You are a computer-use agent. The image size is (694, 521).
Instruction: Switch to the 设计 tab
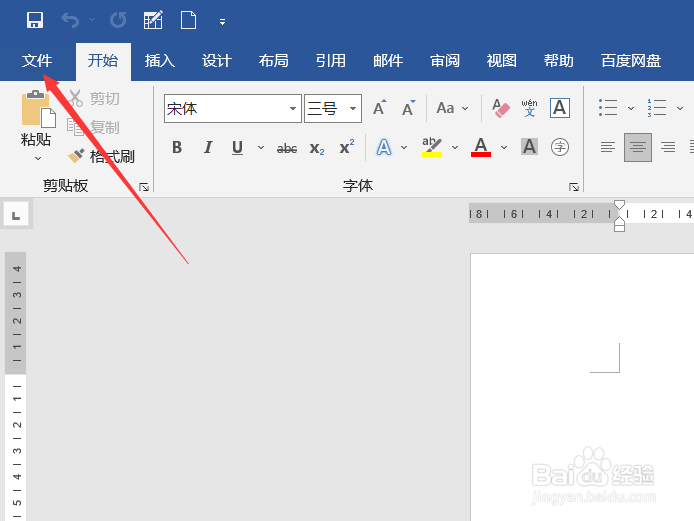tap(217, 61)
